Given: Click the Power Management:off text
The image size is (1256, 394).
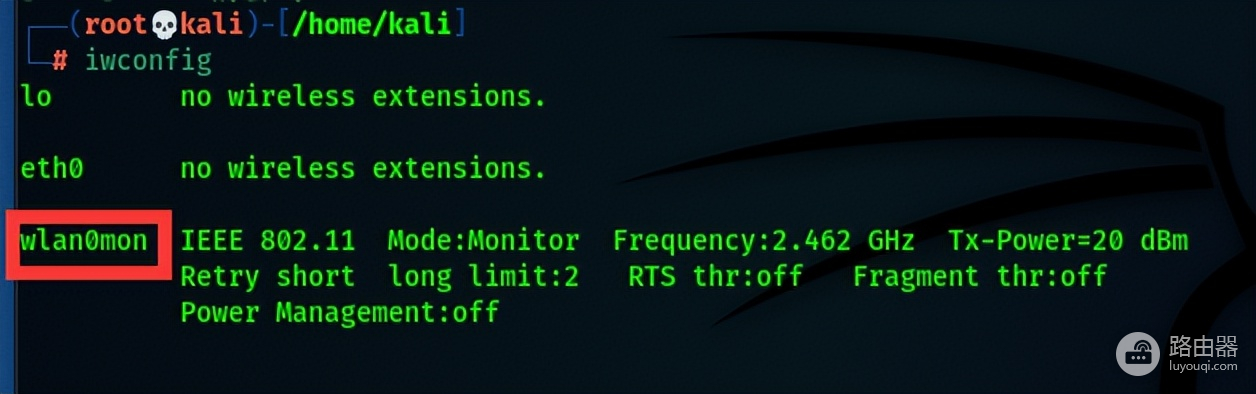Looking at the screenshot, I should coord(340,313).
